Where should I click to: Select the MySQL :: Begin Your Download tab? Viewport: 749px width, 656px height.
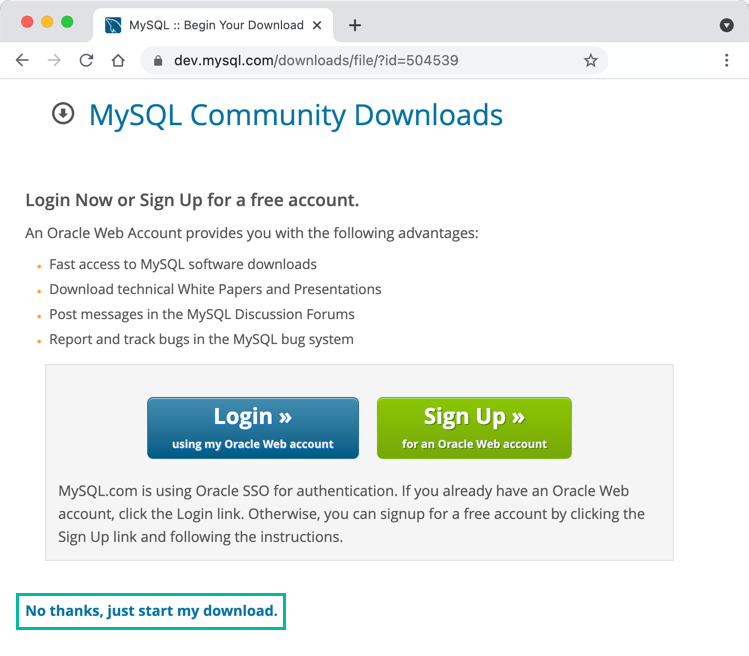tap(213, 25)
